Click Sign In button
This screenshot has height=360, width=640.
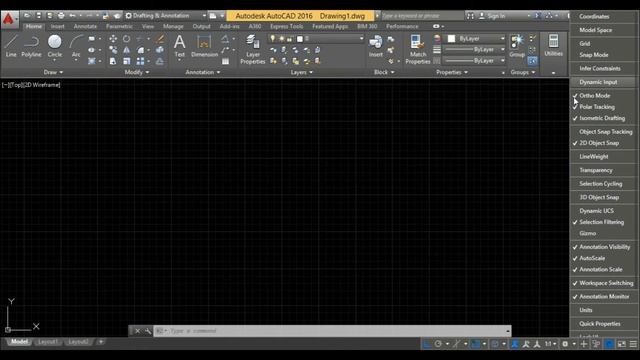(x=493, y=16)
